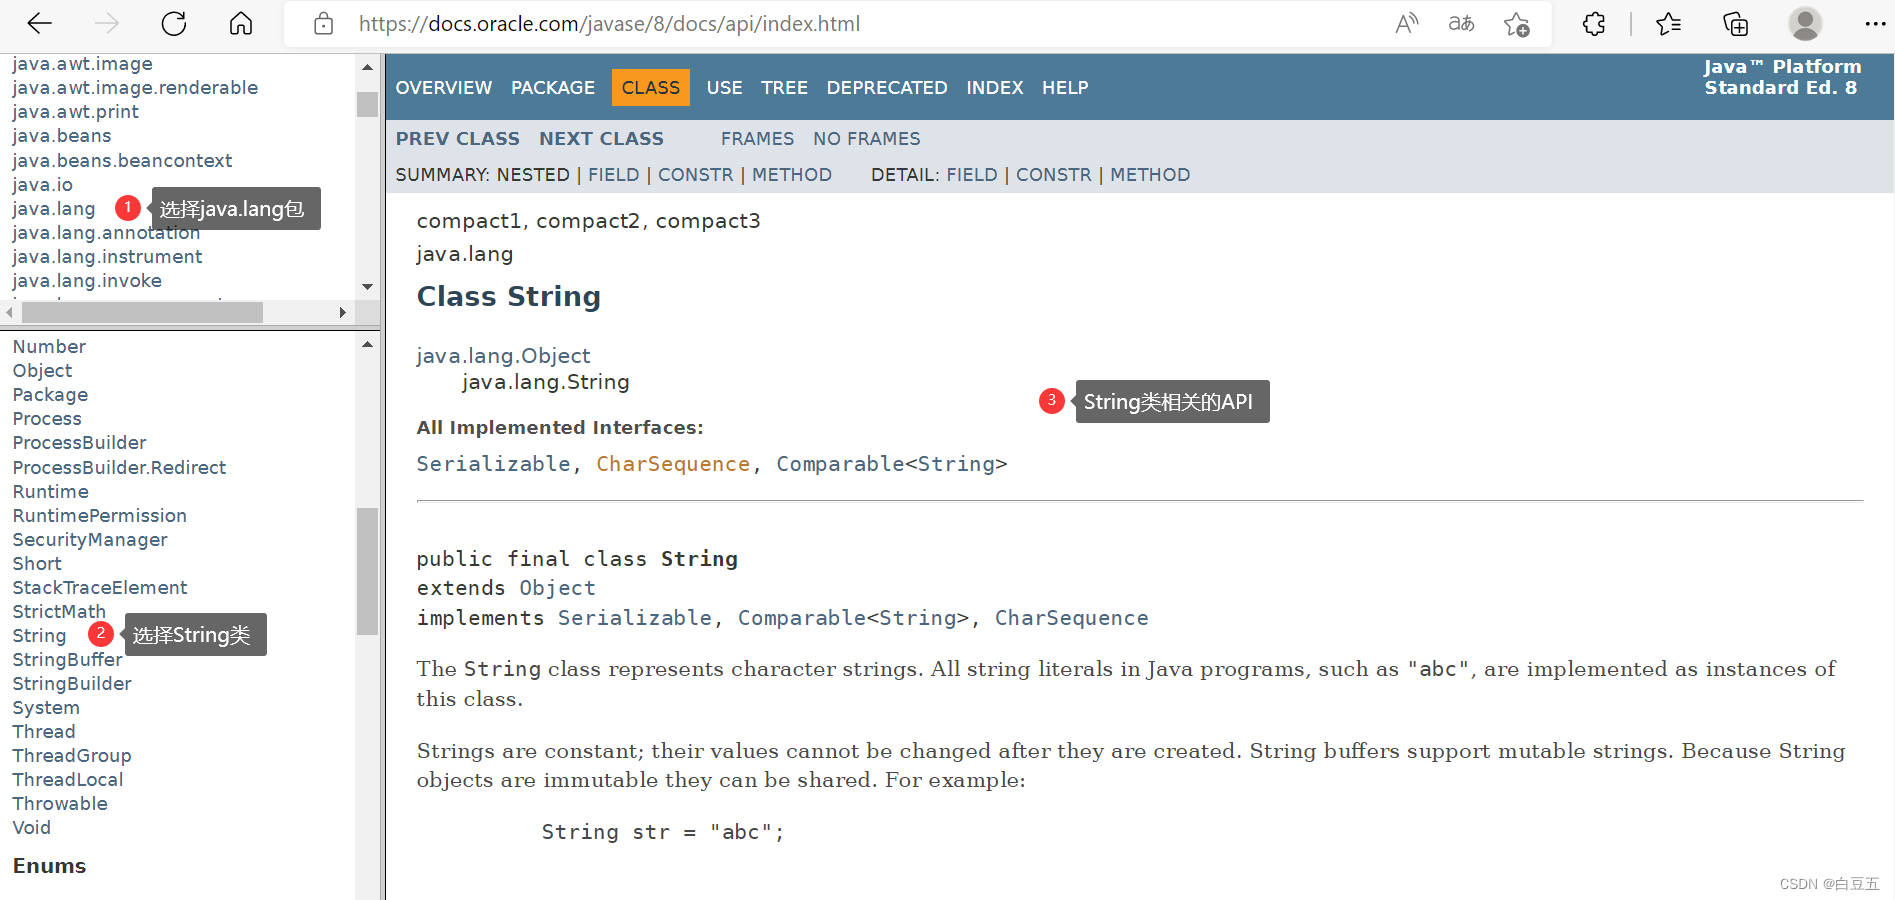1895x900 pixels.
Task: Open the Collections icon
Action: pos(1736,23)
